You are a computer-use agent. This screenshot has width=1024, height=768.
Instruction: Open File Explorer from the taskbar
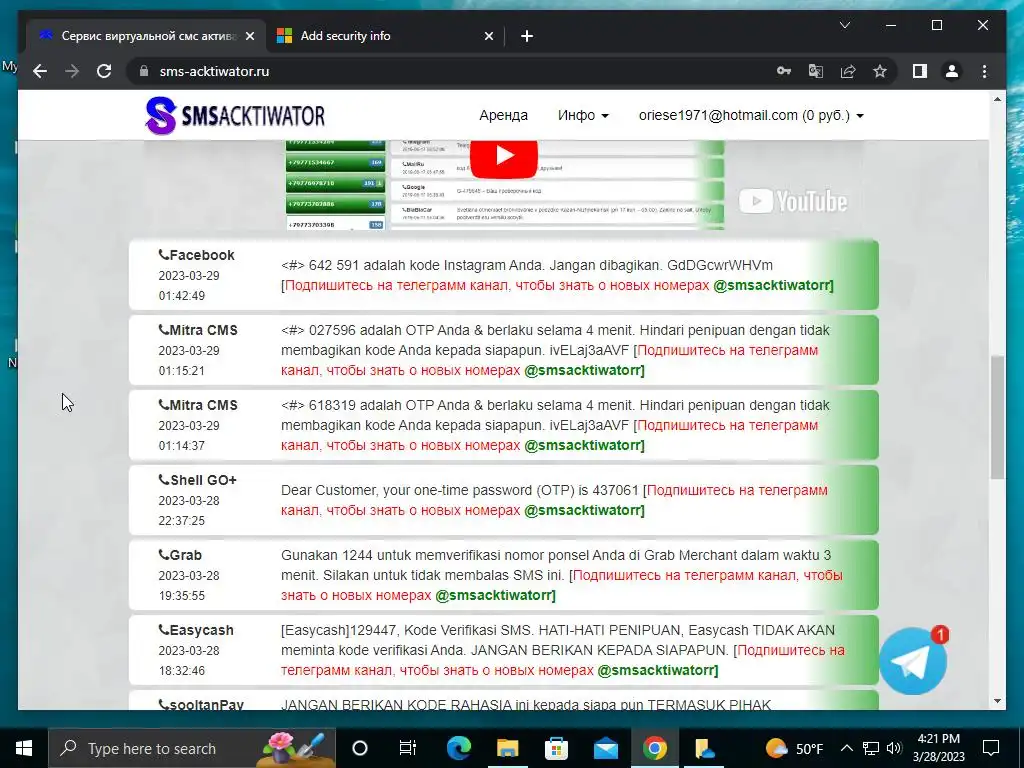coord(507,748)
